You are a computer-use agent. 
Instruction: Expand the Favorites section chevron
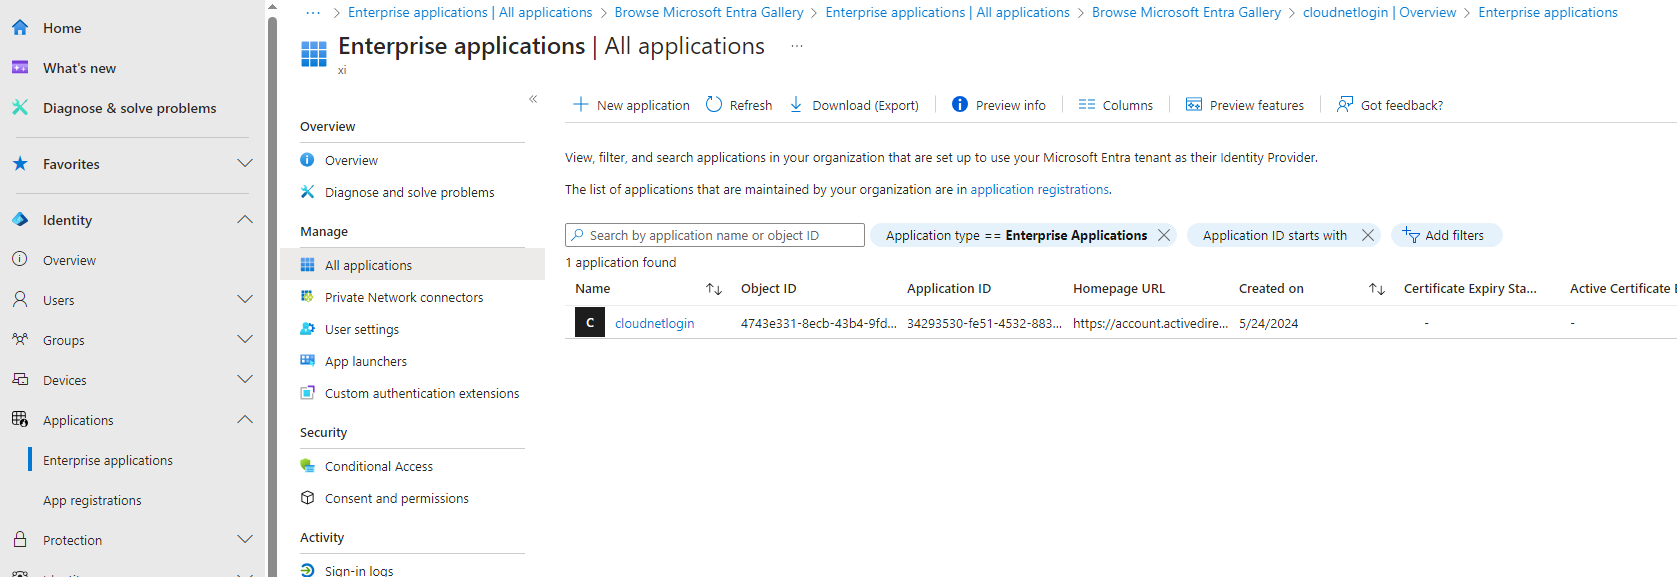click(245, 163)
